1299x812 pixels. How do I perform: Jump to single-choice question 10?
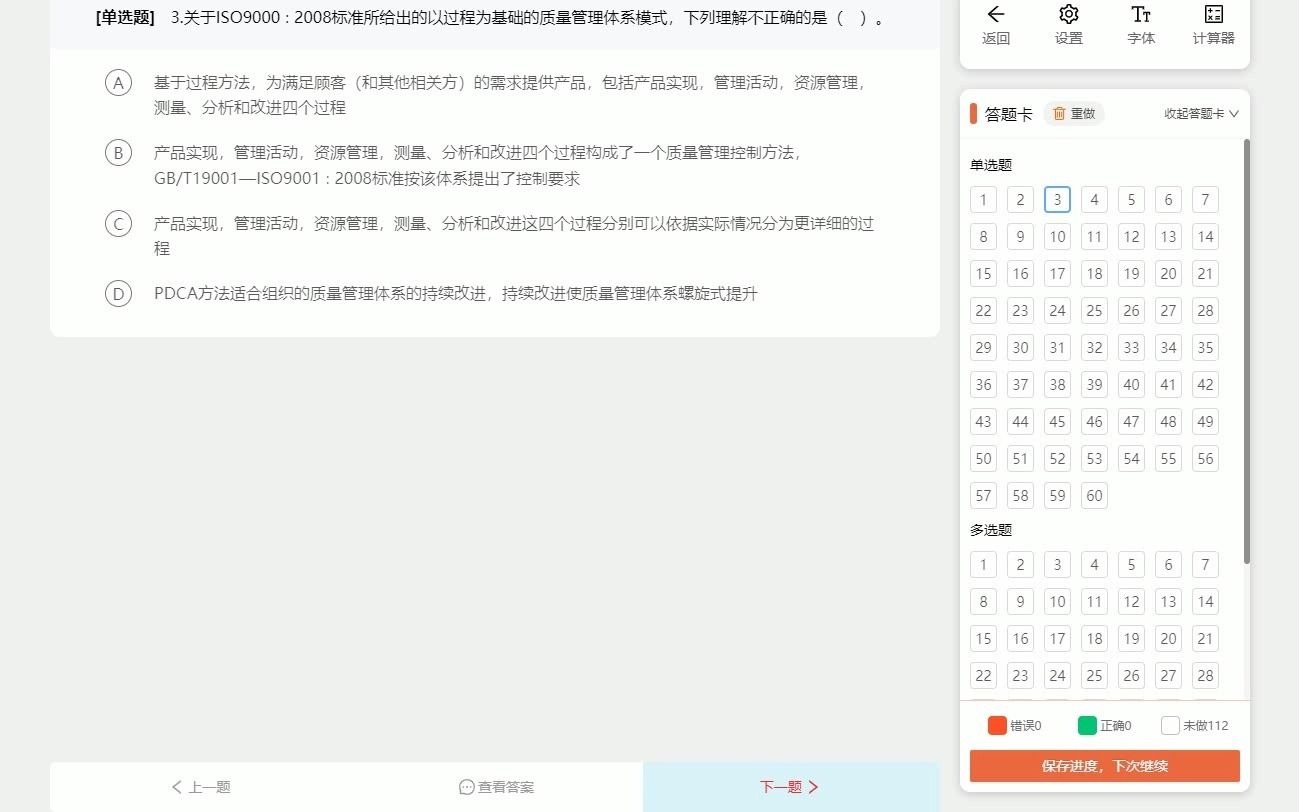1057,236
